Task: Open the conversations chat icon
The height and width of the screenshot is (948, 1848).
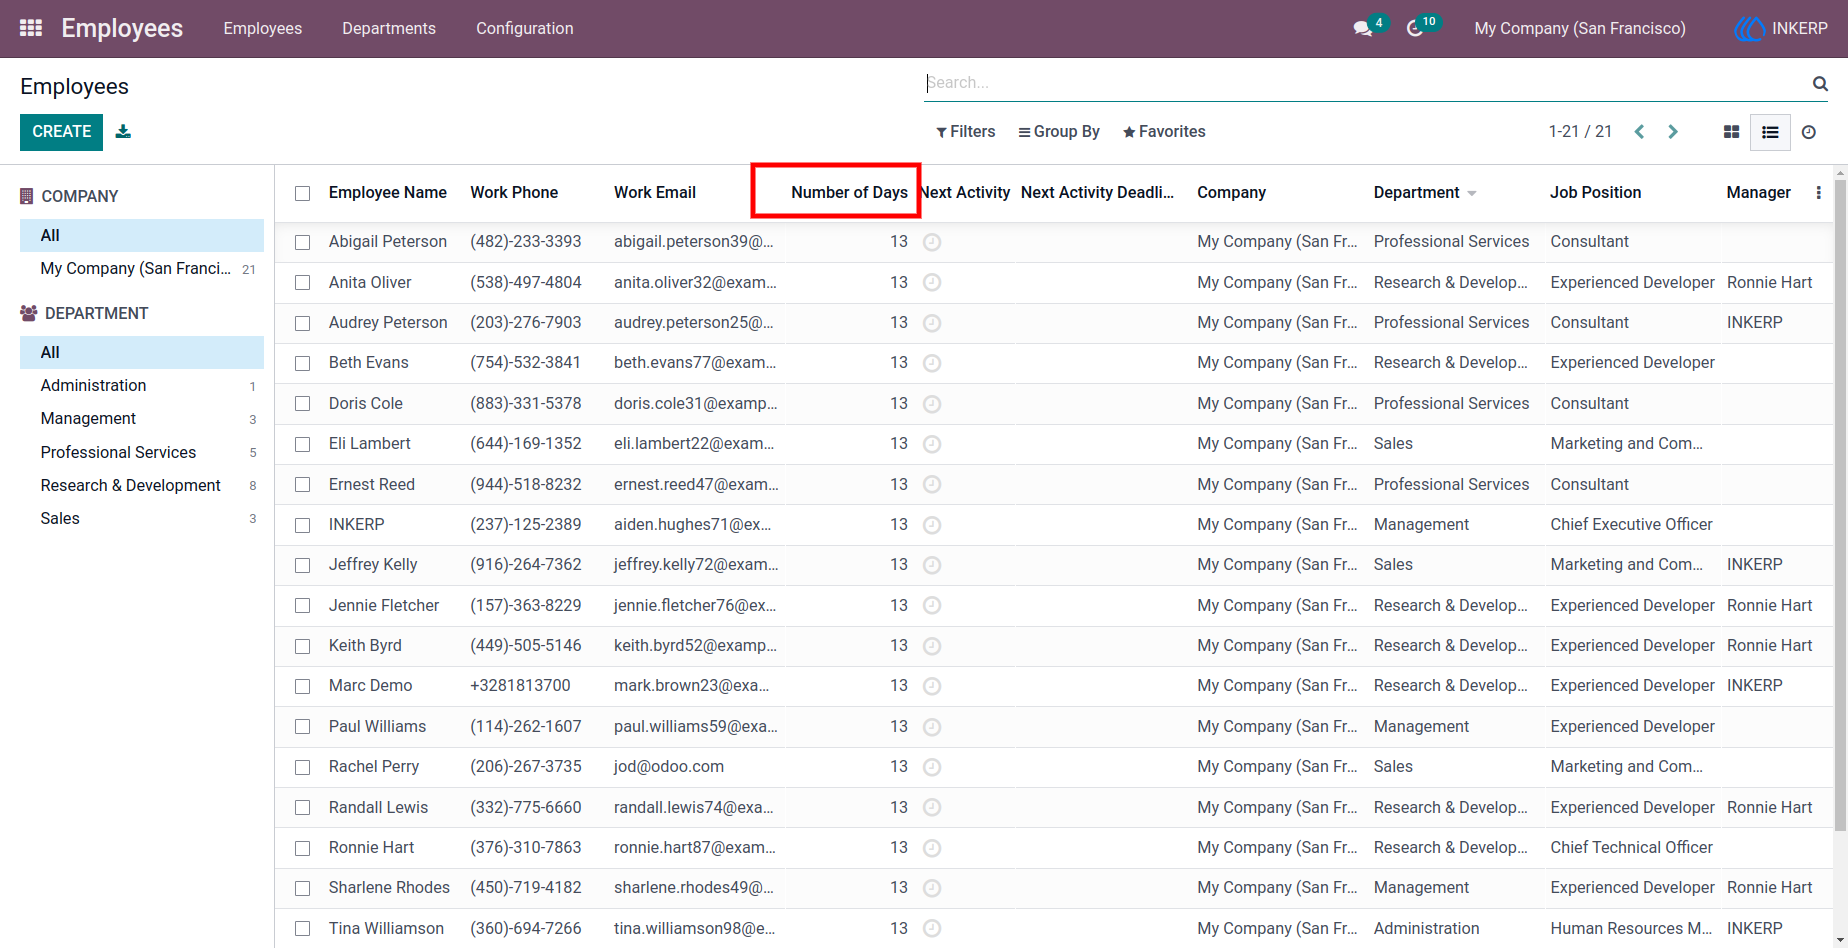Action: point(1362,29)
